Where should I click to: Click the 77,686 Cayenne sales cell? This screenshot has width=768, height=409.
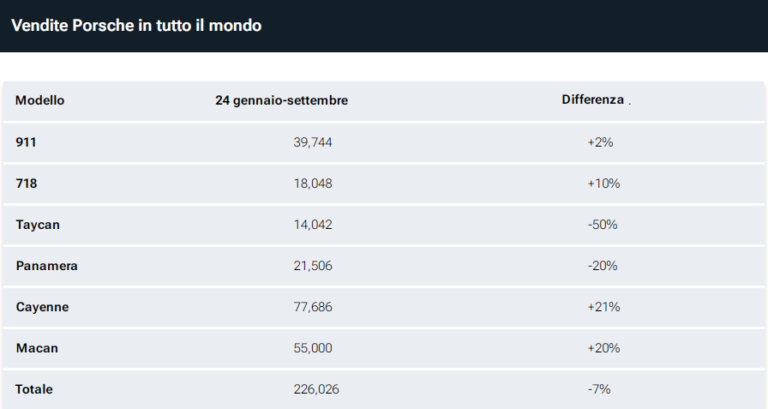(x=312, y=306)
